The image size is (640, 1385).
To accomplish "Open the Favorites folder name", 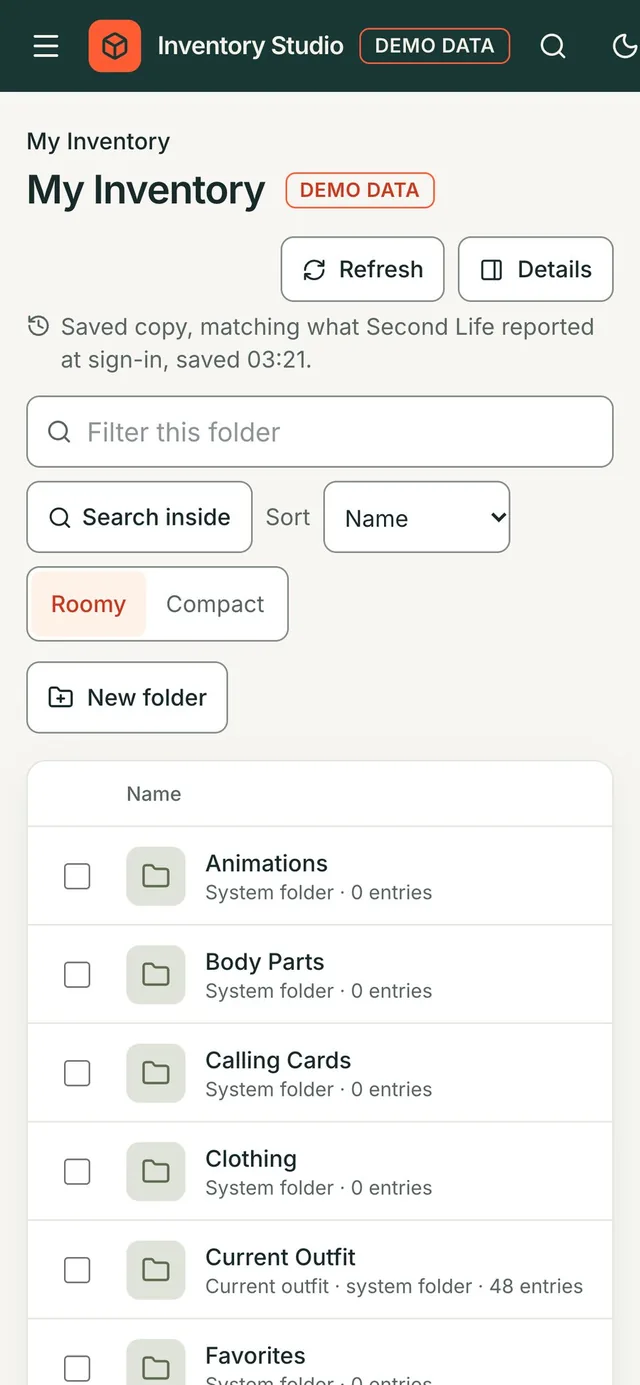I will click(255, 1356).
